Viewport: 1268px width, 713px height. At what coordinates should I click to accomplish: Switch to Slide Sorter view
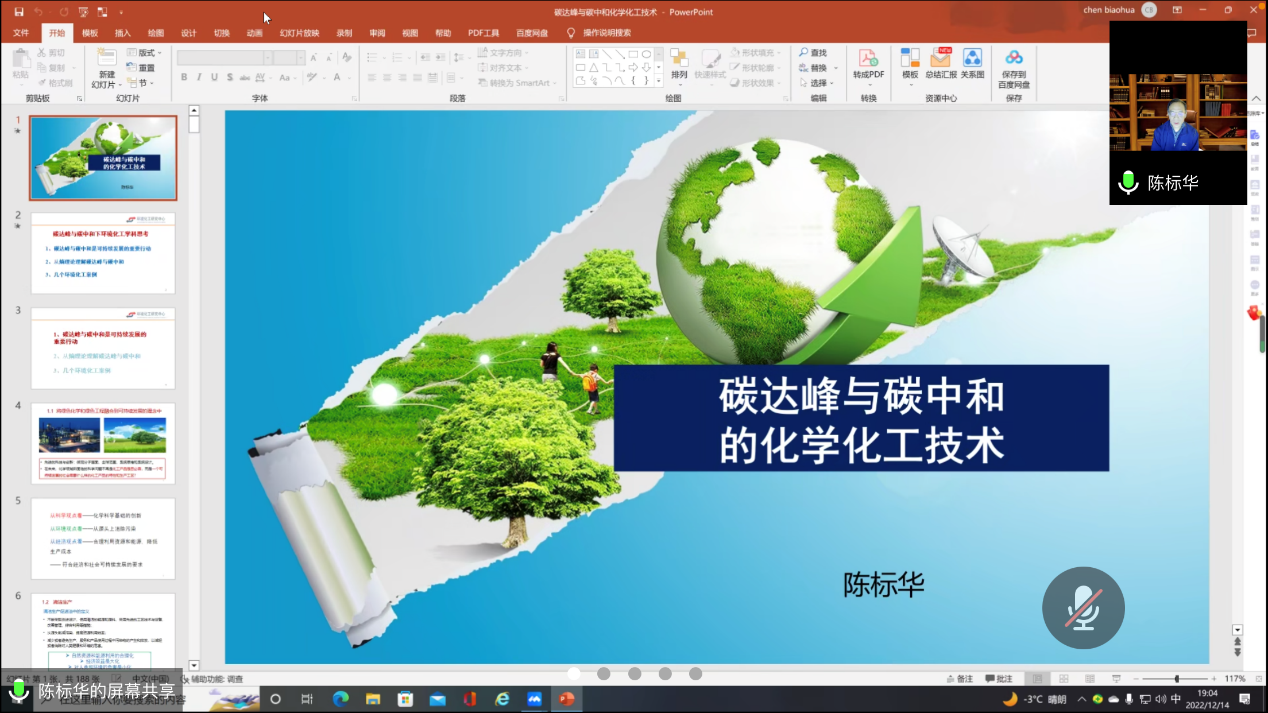pyautogui.click(x=1064, y=679)
